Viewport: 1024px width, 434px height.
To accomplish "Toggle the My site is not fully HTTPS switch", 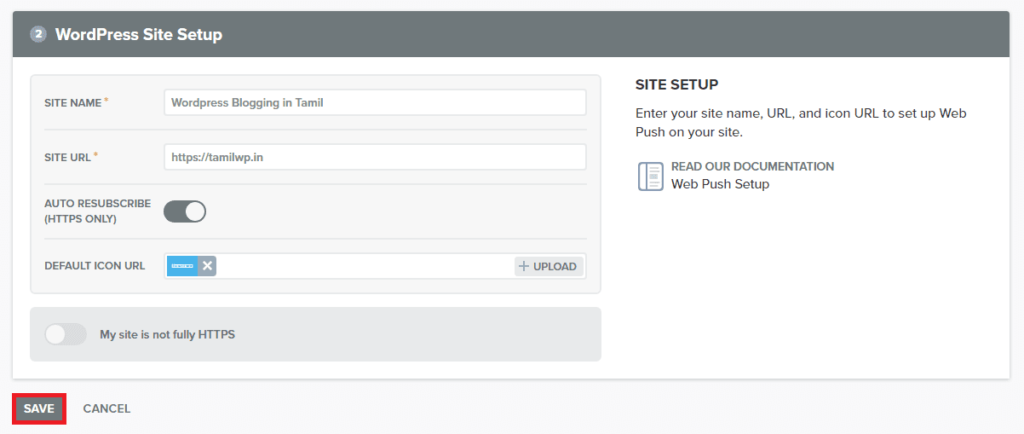I will [65, 334].
